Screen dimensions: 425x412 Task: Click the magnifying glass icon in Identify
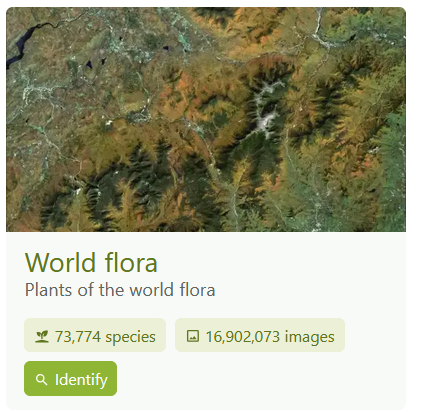pos(41,379)
